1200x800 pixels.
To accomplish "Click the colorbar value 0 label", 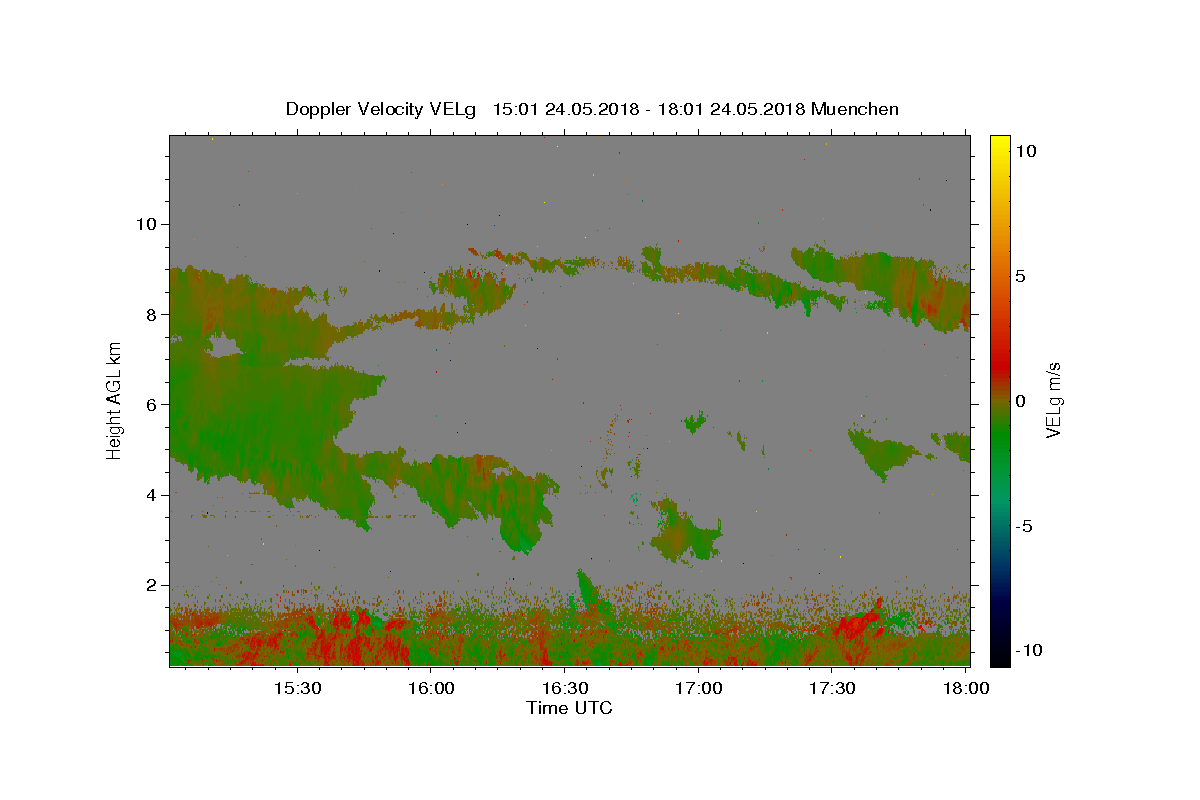I will (1020, 401).
